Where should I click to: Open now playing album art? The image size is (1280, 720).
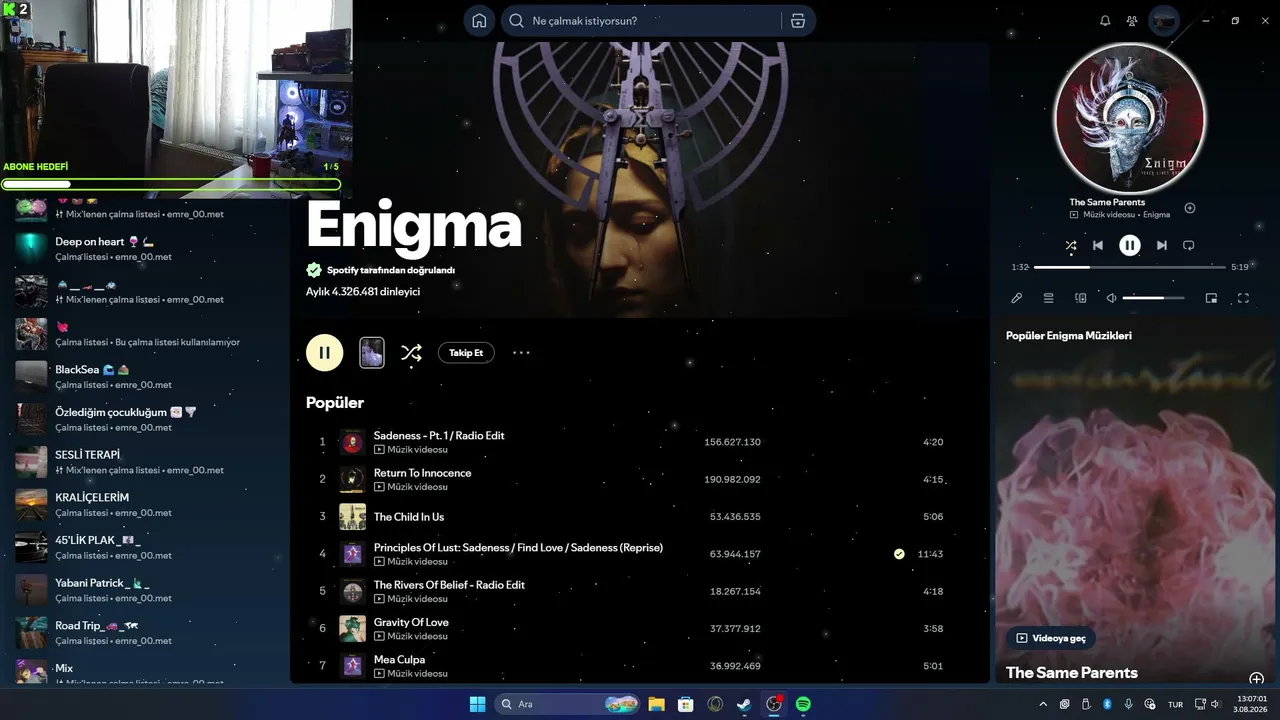coord(1130,119)
